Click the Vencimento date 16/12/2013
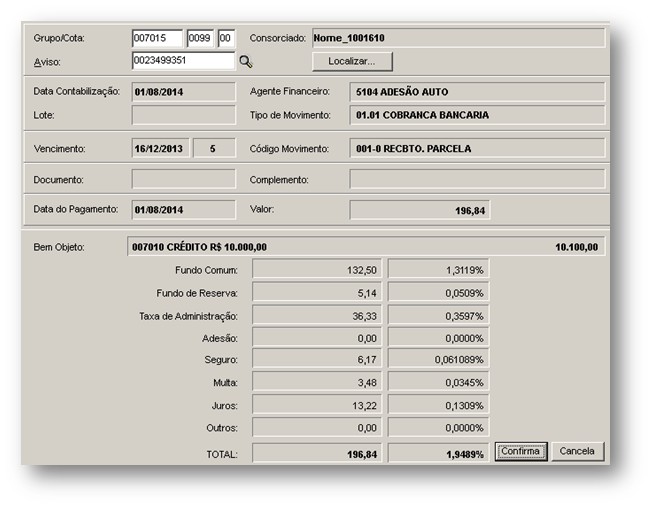The width and height of the screenshot is (652, 507). point(160,148)
